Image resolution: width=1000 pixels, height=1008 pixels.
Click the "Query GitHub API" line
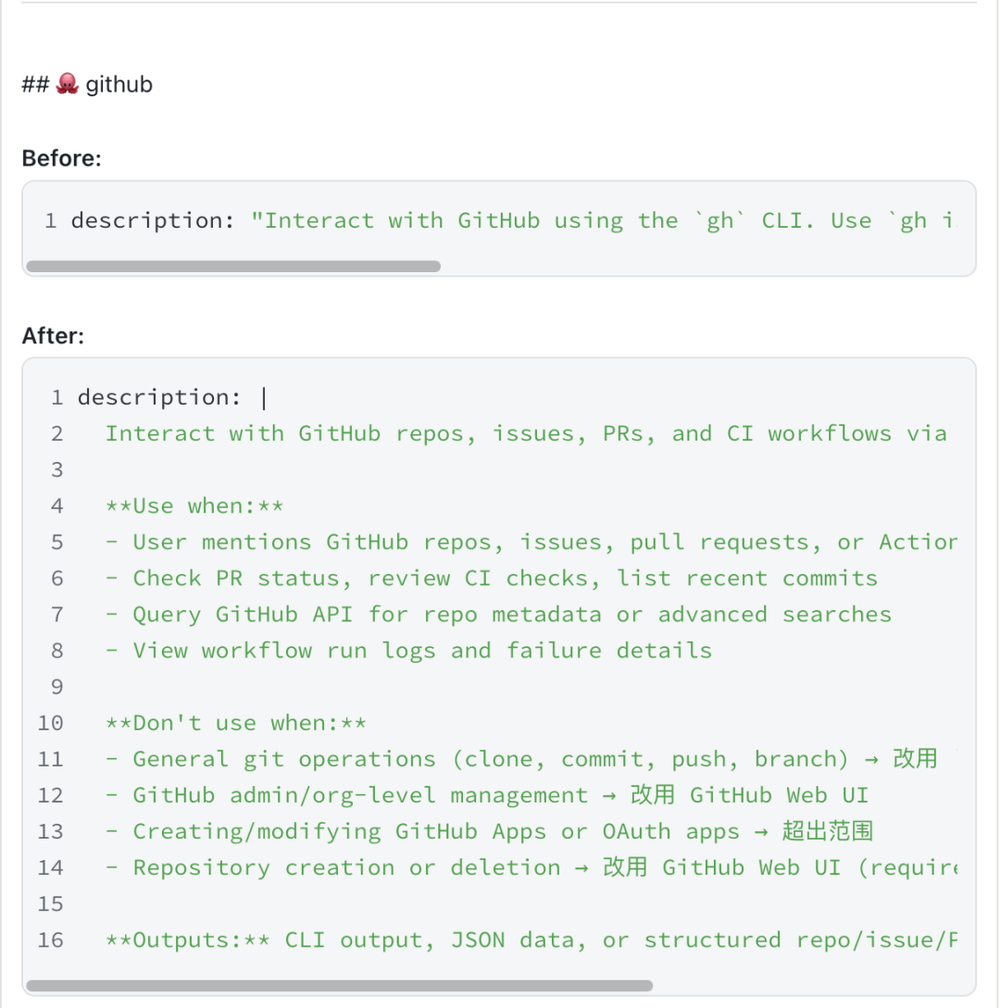498,614
